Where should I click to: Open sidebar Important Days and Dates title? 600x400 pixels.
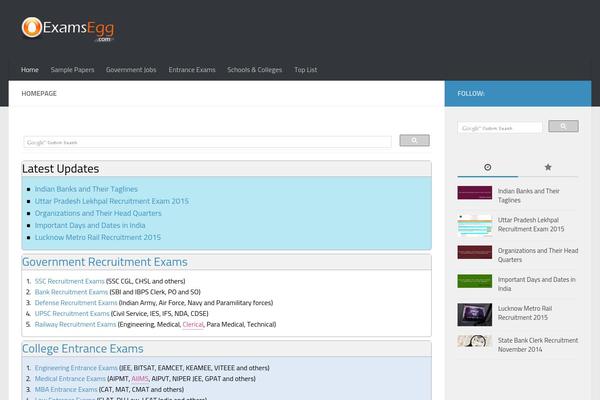(x=536, y=284)
